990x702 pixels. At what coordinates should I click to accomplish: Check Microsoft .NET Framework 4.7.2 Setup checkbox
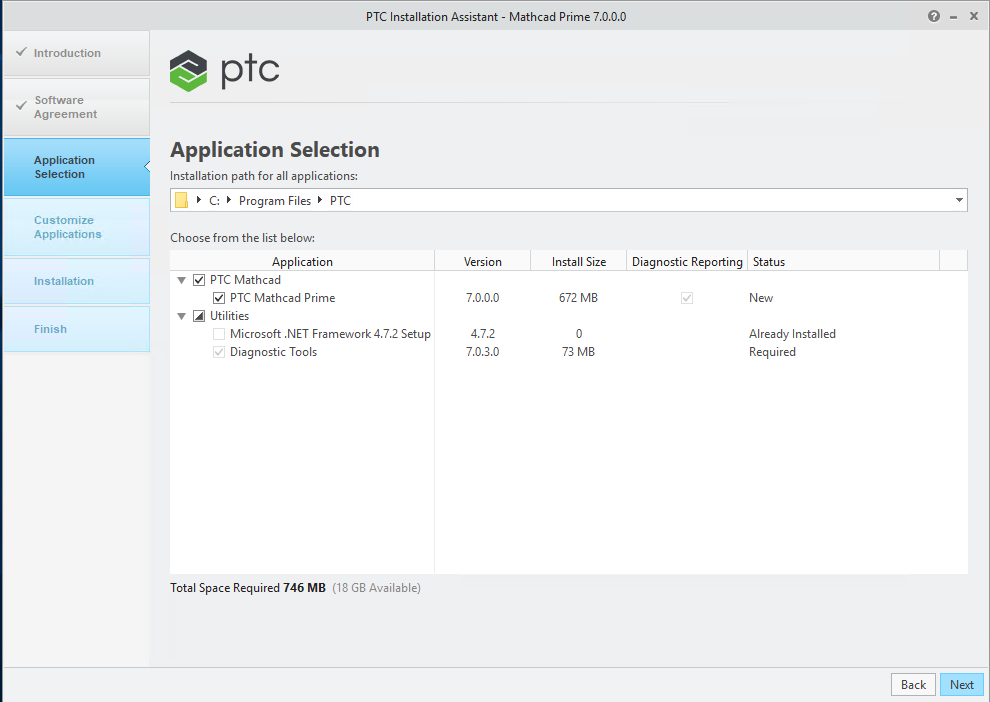219,334
